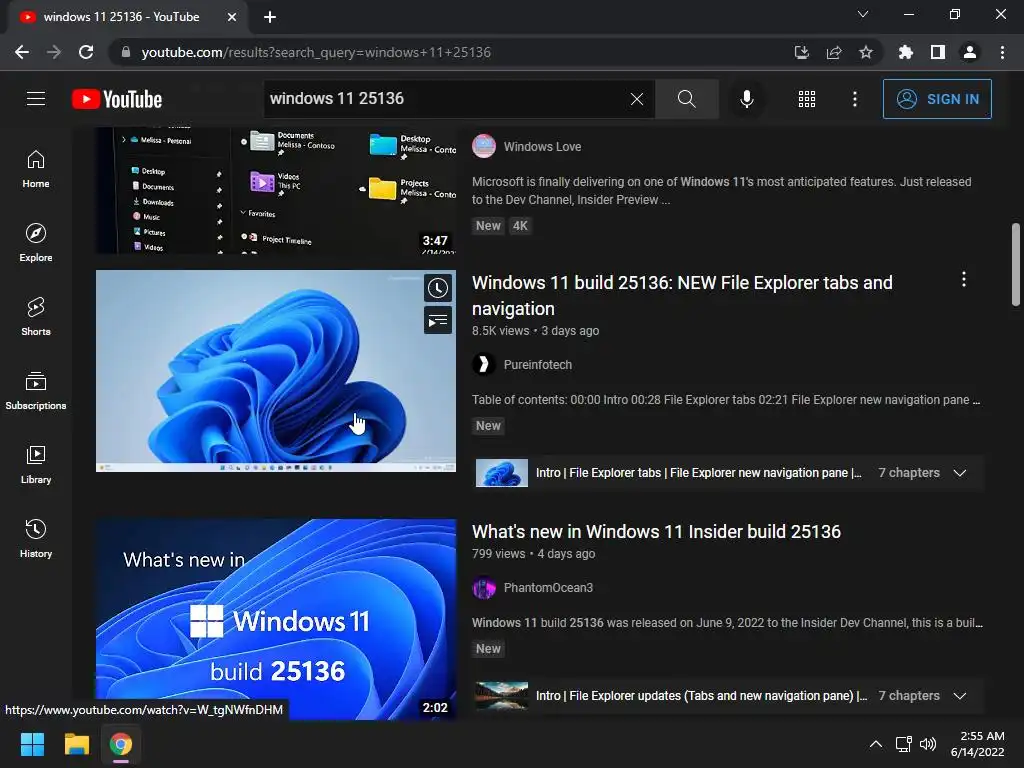Open Chrome three-dot menu
1024x768 pixels.
tap(1002, 52)
